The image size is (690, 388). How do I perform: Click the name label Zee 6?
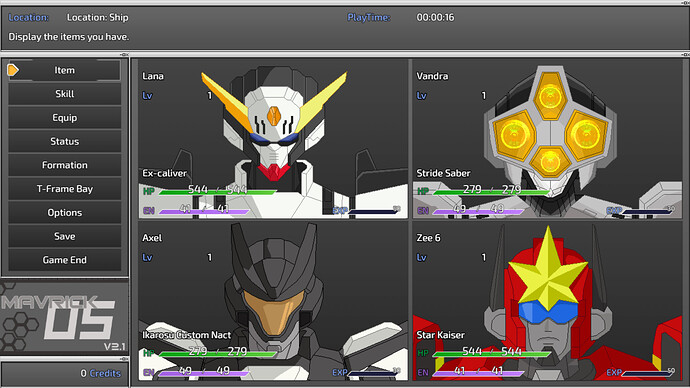click(x=428, y=238)
